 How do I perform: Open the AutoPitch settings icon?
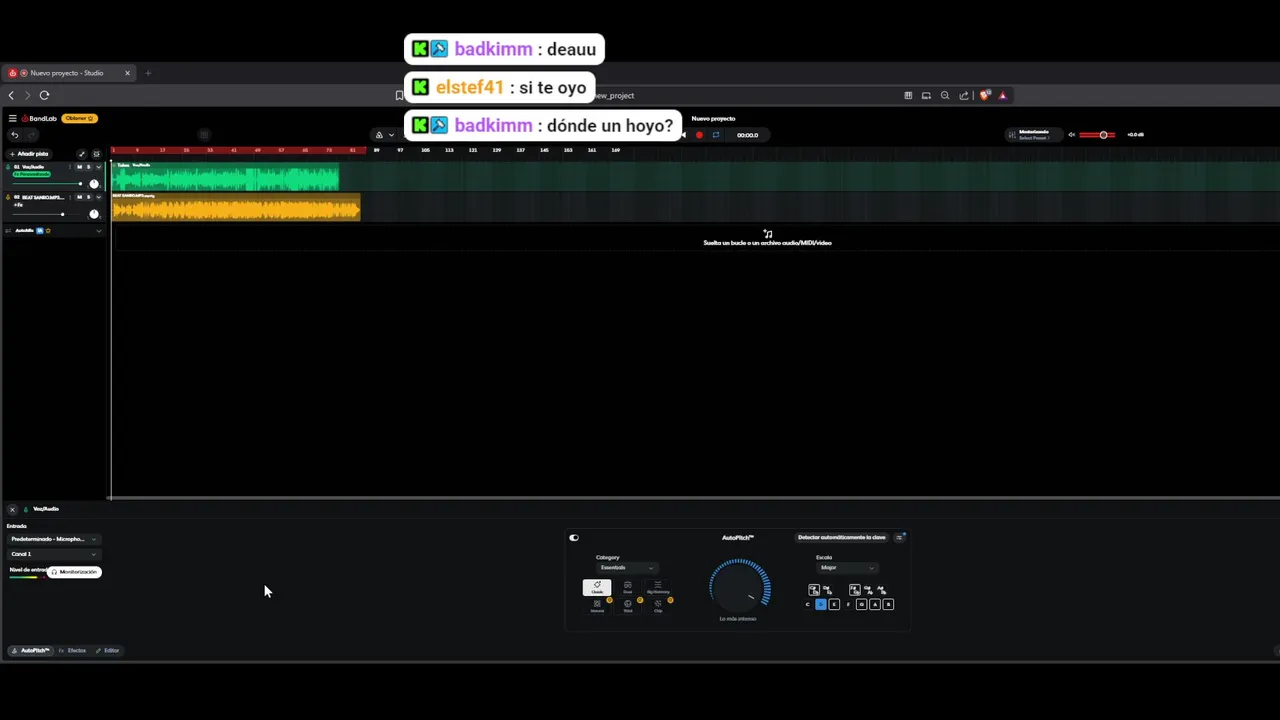click(x=899, y=537)
